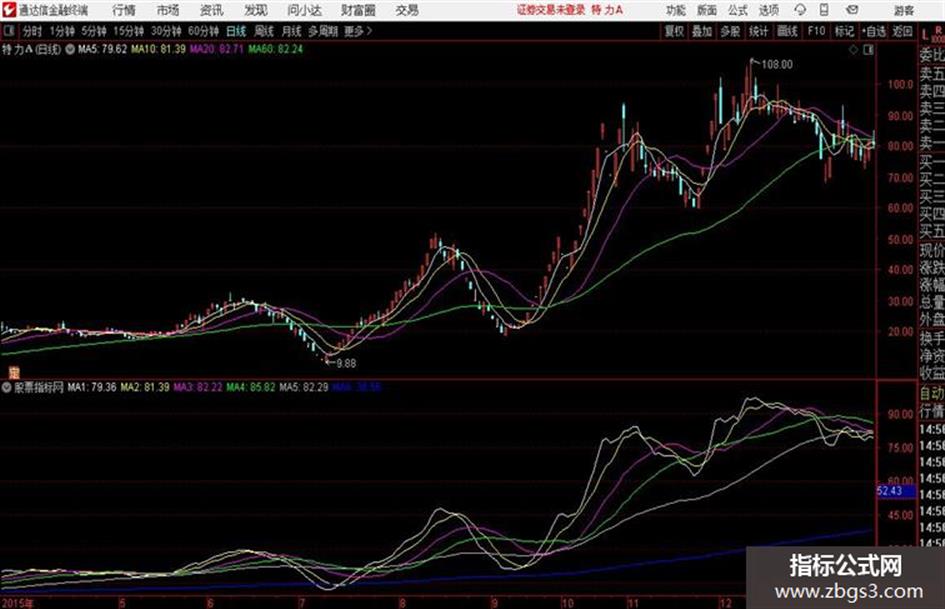Click the 通达信 red logo icon
This screenshot has width=945, height=609.
[8, 10]
